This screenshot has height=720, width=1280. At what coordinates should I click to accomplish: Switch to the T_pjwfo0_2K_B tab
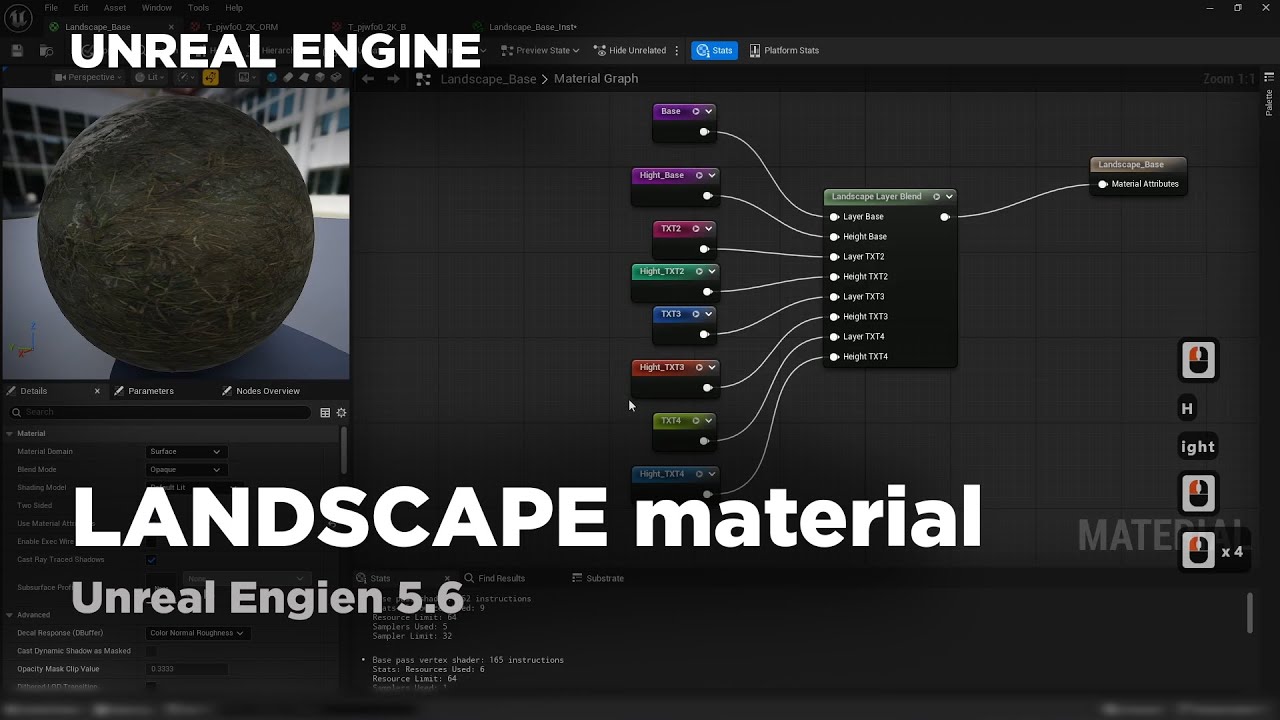tap(376, 27)
